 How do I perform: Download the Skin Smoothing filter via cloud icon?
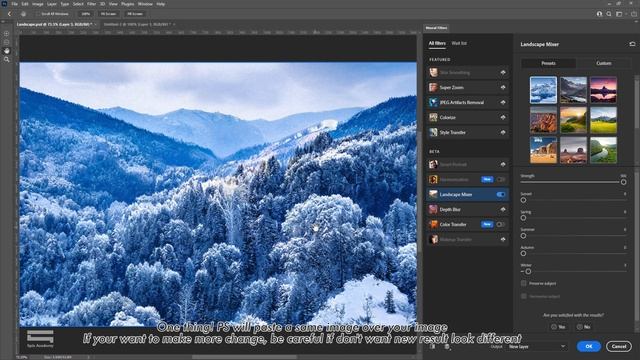[503, 73]
